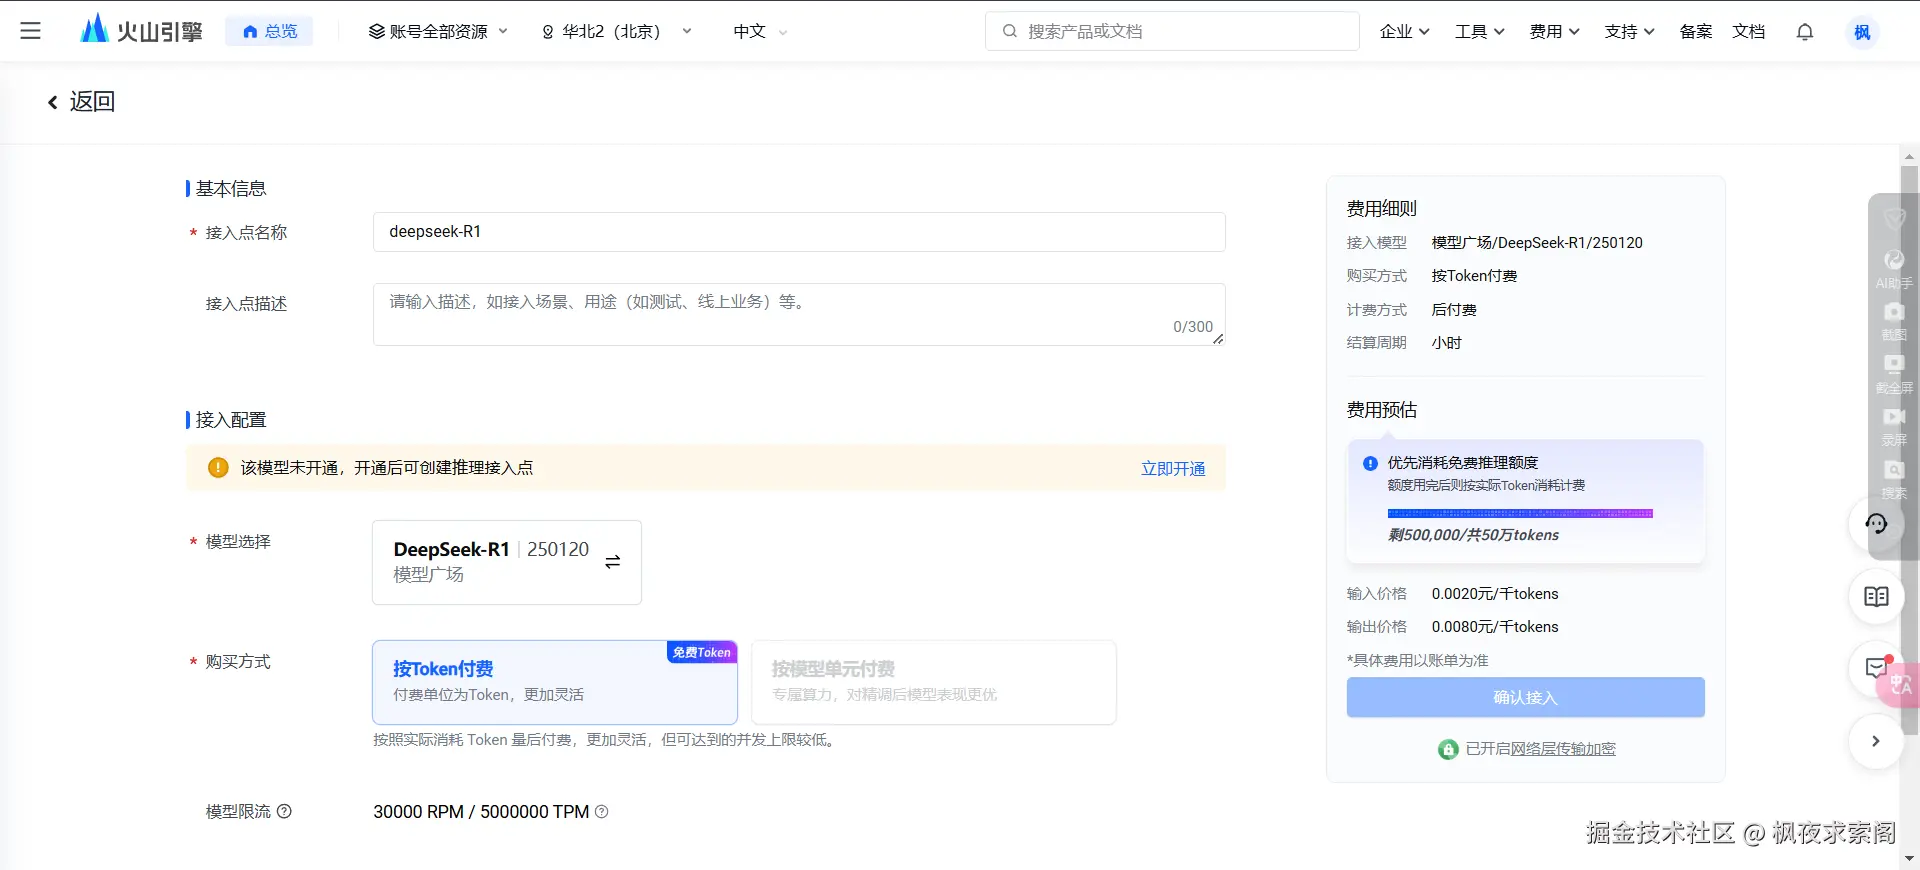This screenshot has width=1920, height=870.
Task: Expand the floating panel chevron arrow
Action: pyautogui.click(x=1876, y=741)
